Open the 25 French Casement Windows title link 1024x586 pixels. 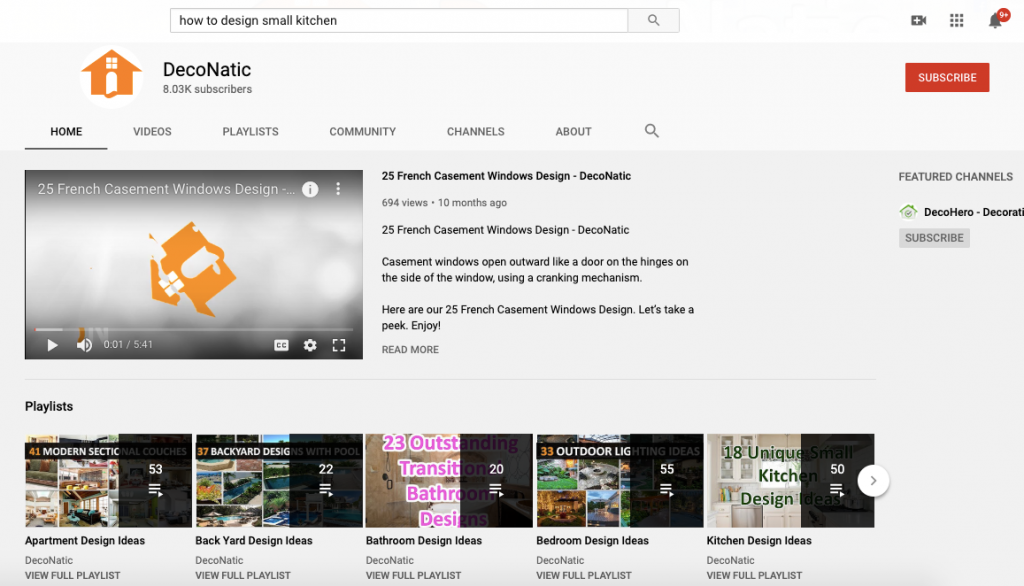point(506,176)
